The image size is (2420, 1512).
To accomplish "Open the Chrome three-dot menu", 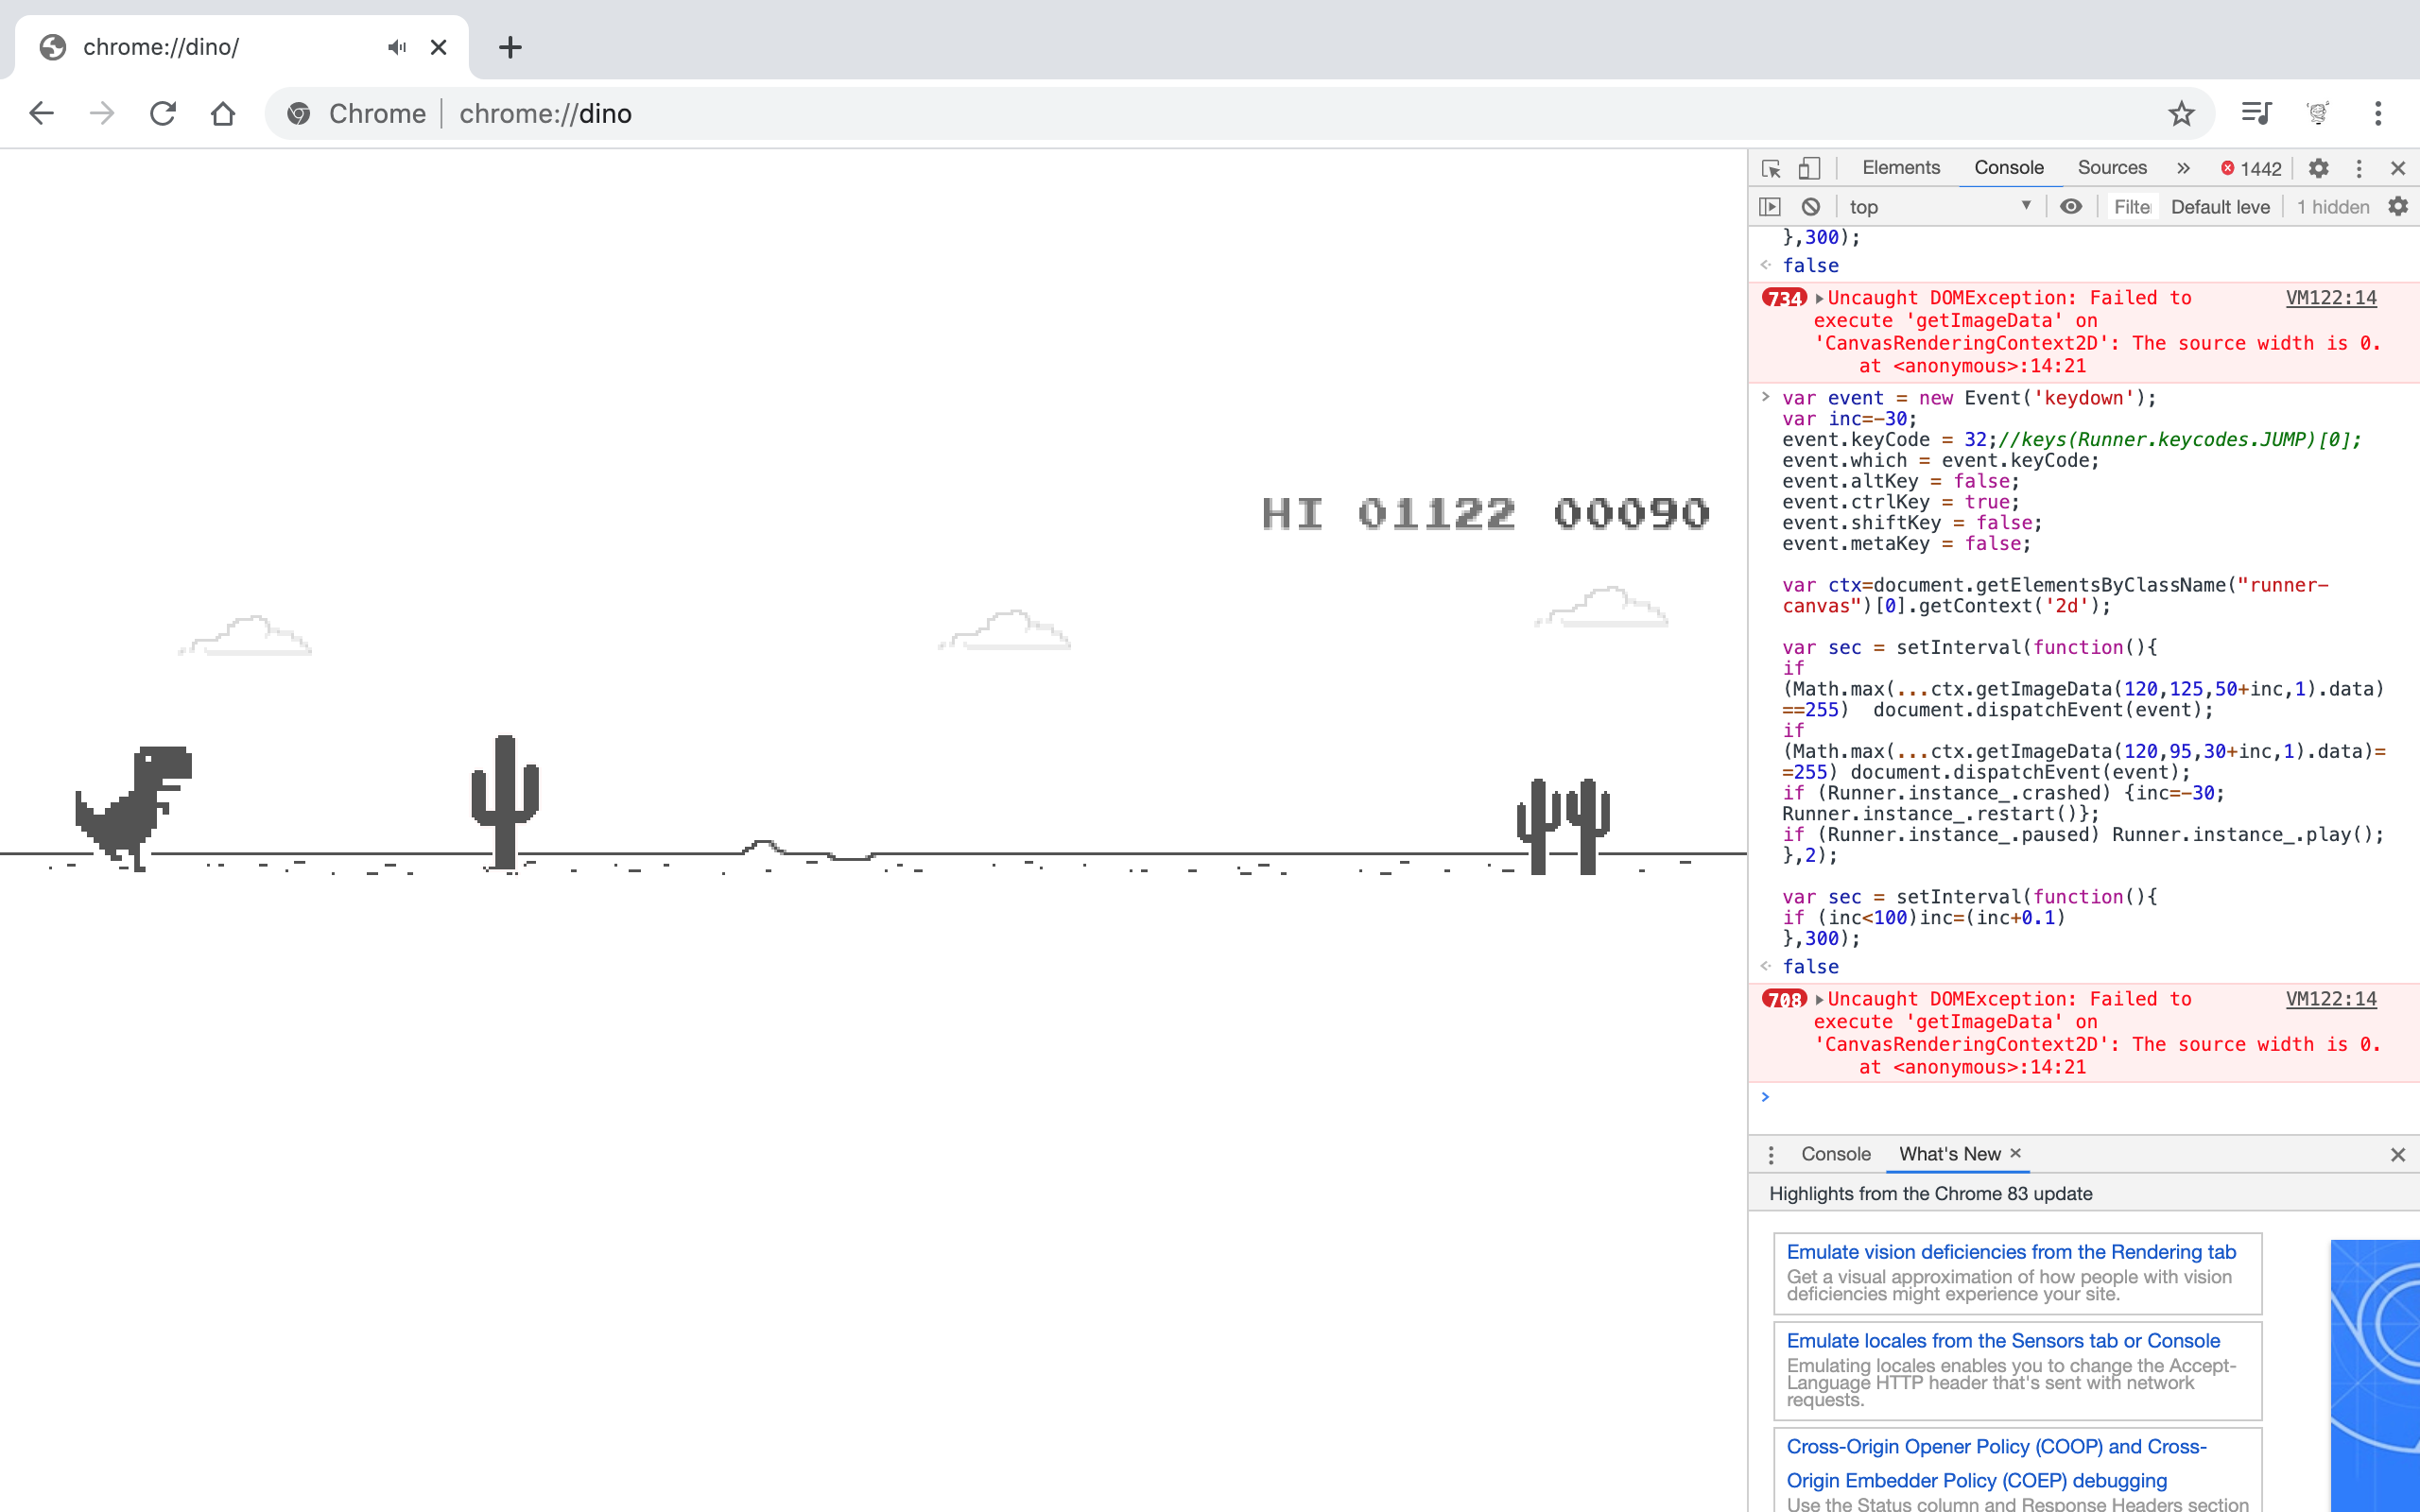I will 2378,113.
